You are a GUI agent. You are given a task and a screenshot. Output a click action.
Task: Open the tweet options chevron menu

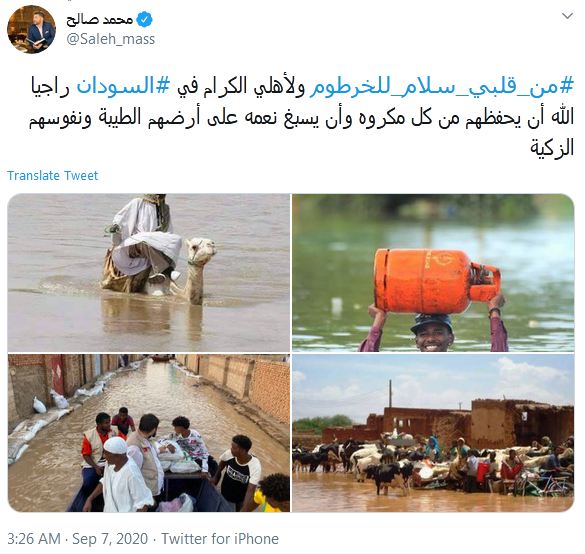point(567,16)
